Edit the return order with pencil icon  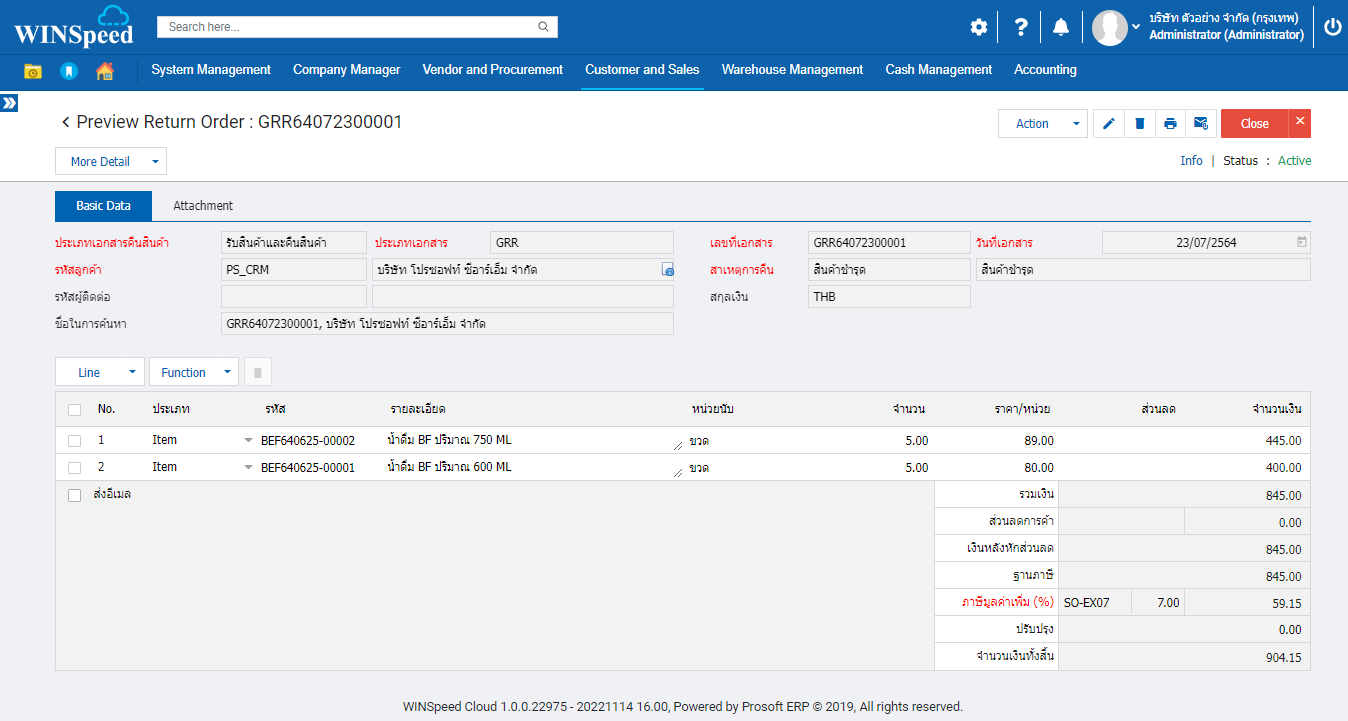click(1108, 123)
